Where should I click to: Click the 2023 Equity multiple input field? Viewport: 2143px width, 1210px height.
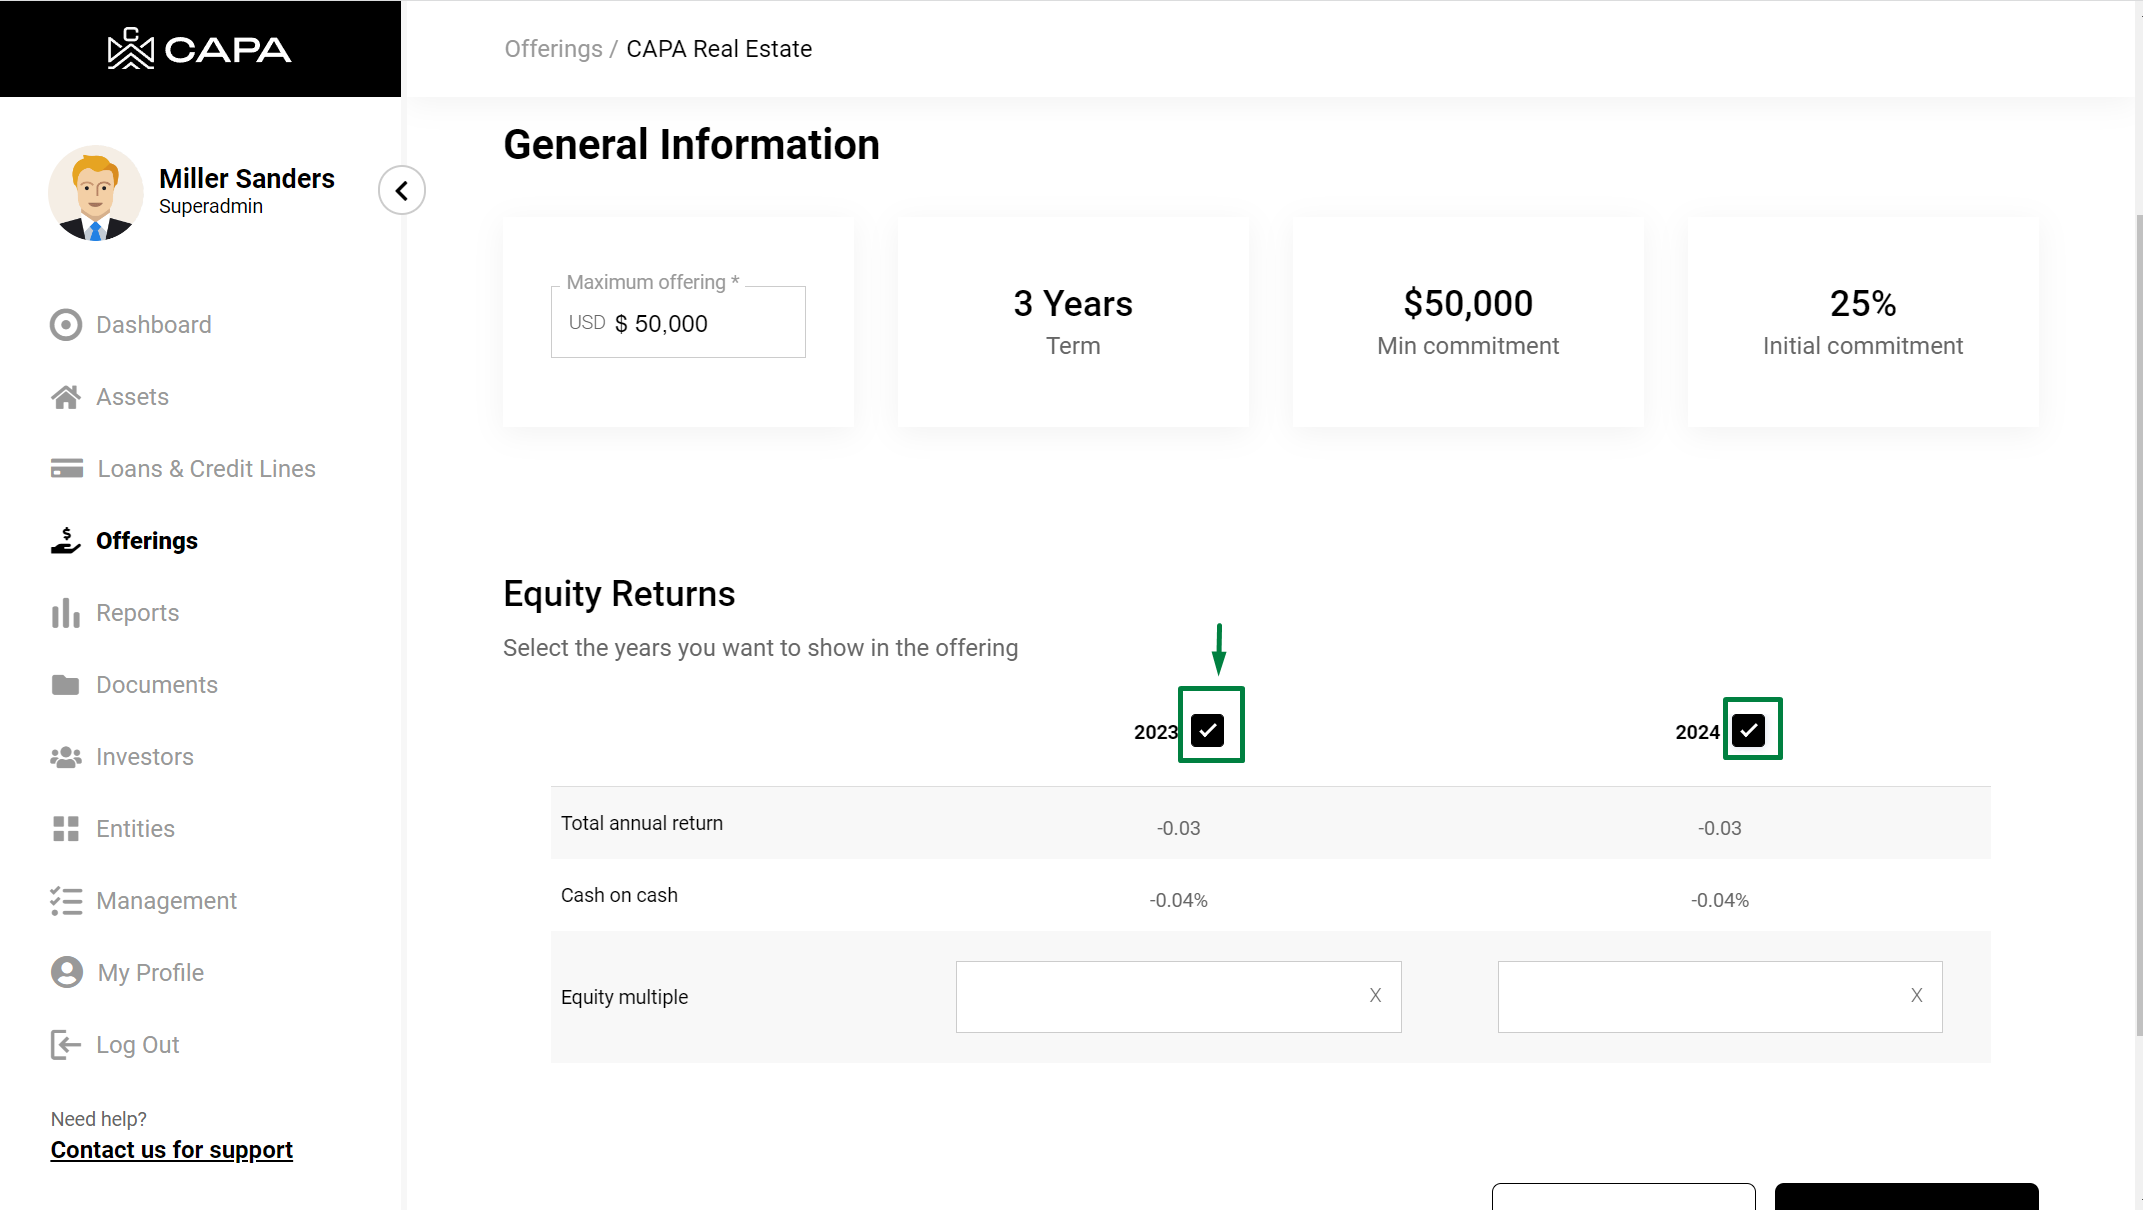(x=1150, y=997)
